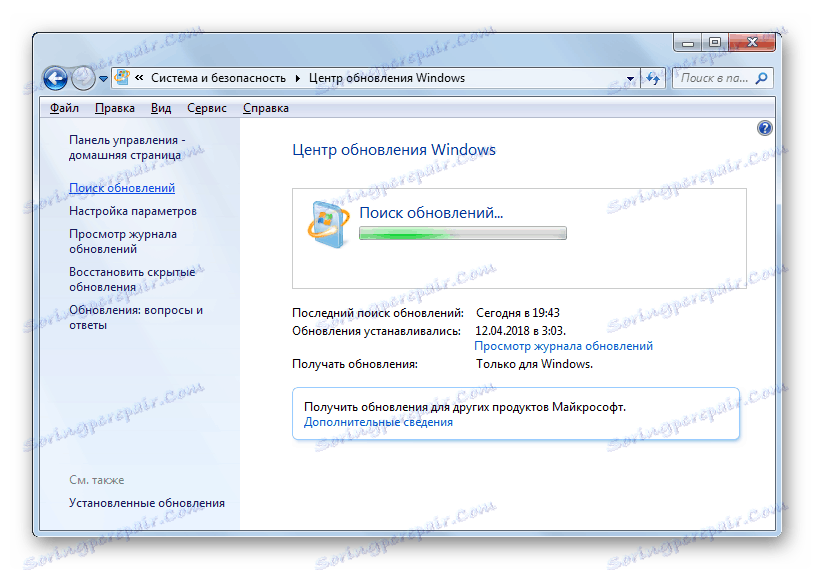The height and width of the screenshot is (570, 815).
Task: Click the Forward navigation arrow button
Action: click(83, 78)
